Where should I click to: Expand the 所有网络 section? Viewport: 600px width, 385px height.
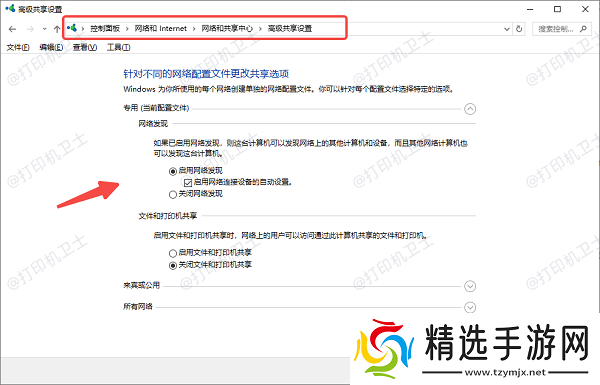pyautogui.click(x=470, y=307)
